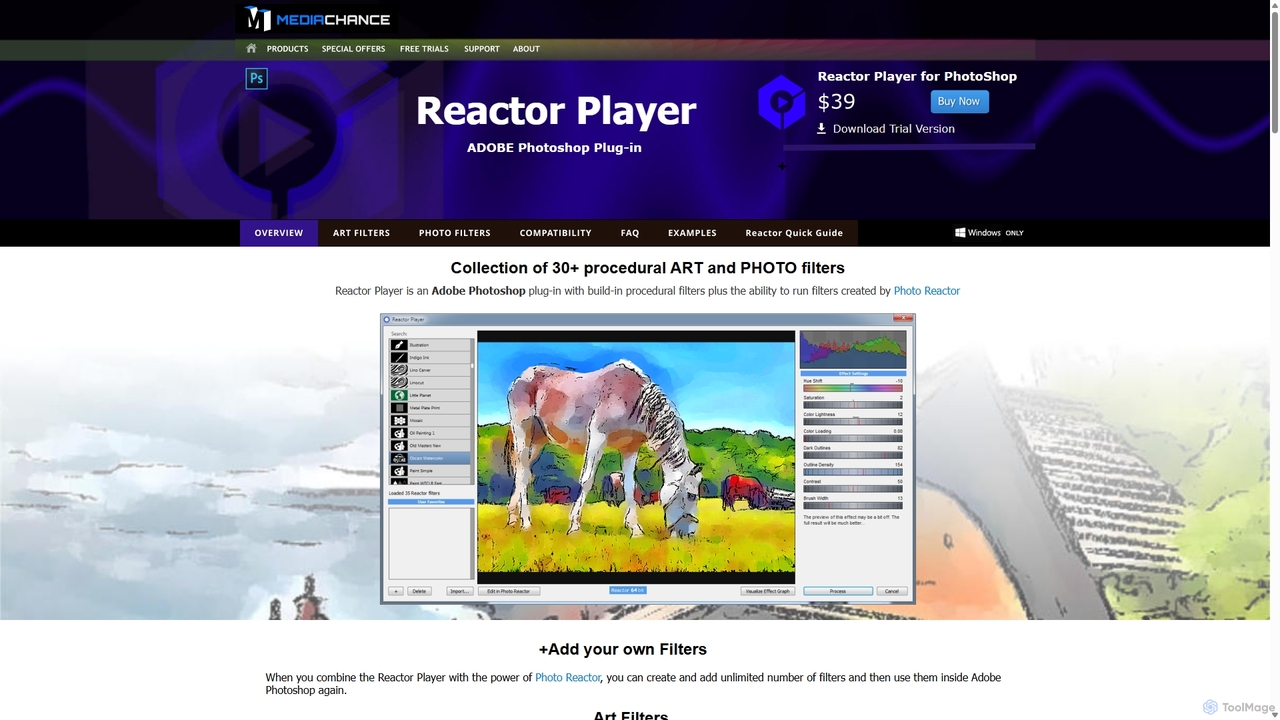Image resolution: width=1280 pixels, height=720 pixels.
Task: Adjust the Saturation slider
Action: pos(852,405)
